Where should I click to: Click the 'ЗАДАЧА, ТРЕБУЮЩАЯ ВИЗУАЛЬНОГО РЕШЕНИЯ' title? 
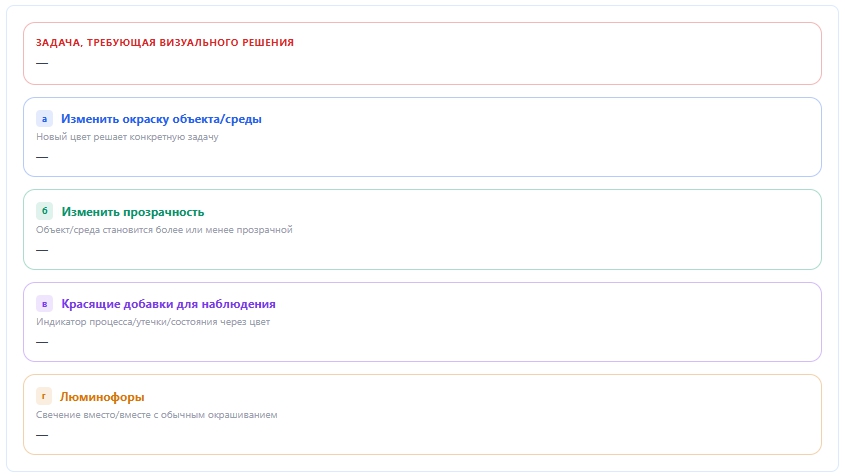(165, 43)
